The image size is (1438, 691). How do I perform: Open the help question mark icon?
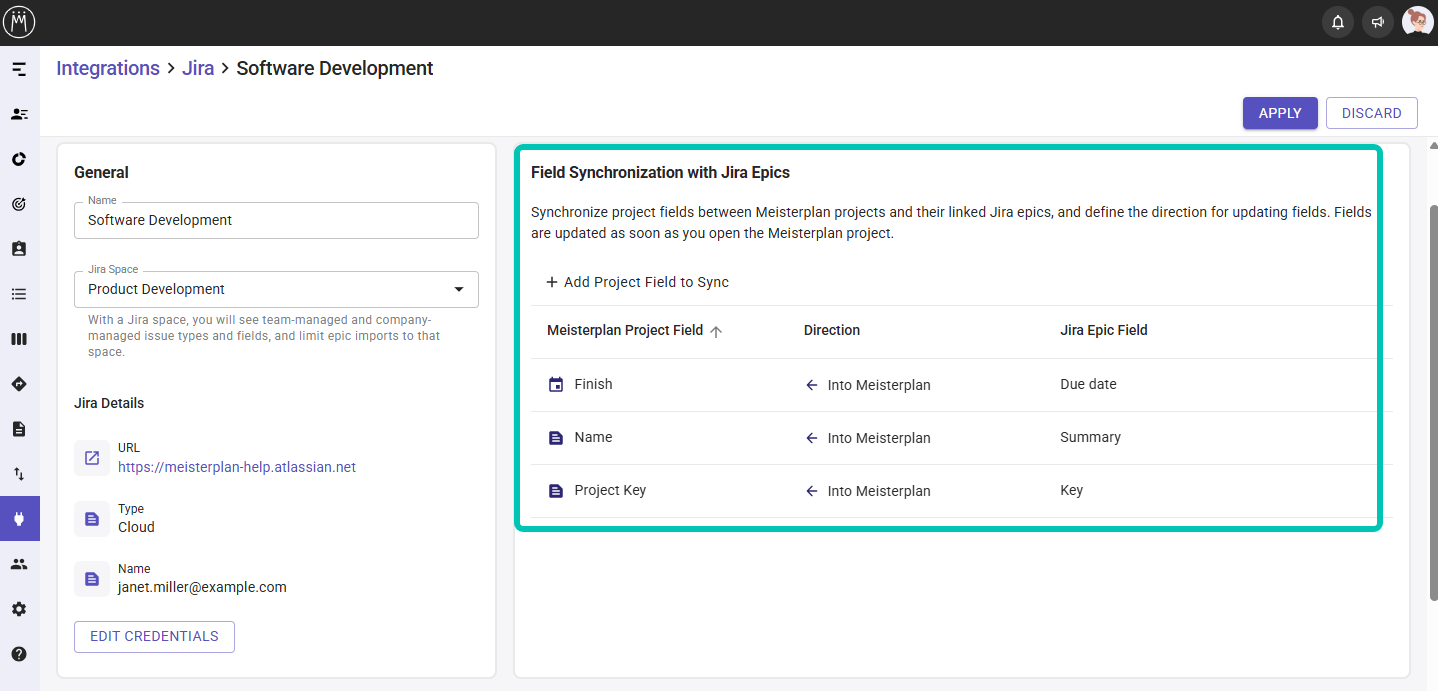click(19, 654)
